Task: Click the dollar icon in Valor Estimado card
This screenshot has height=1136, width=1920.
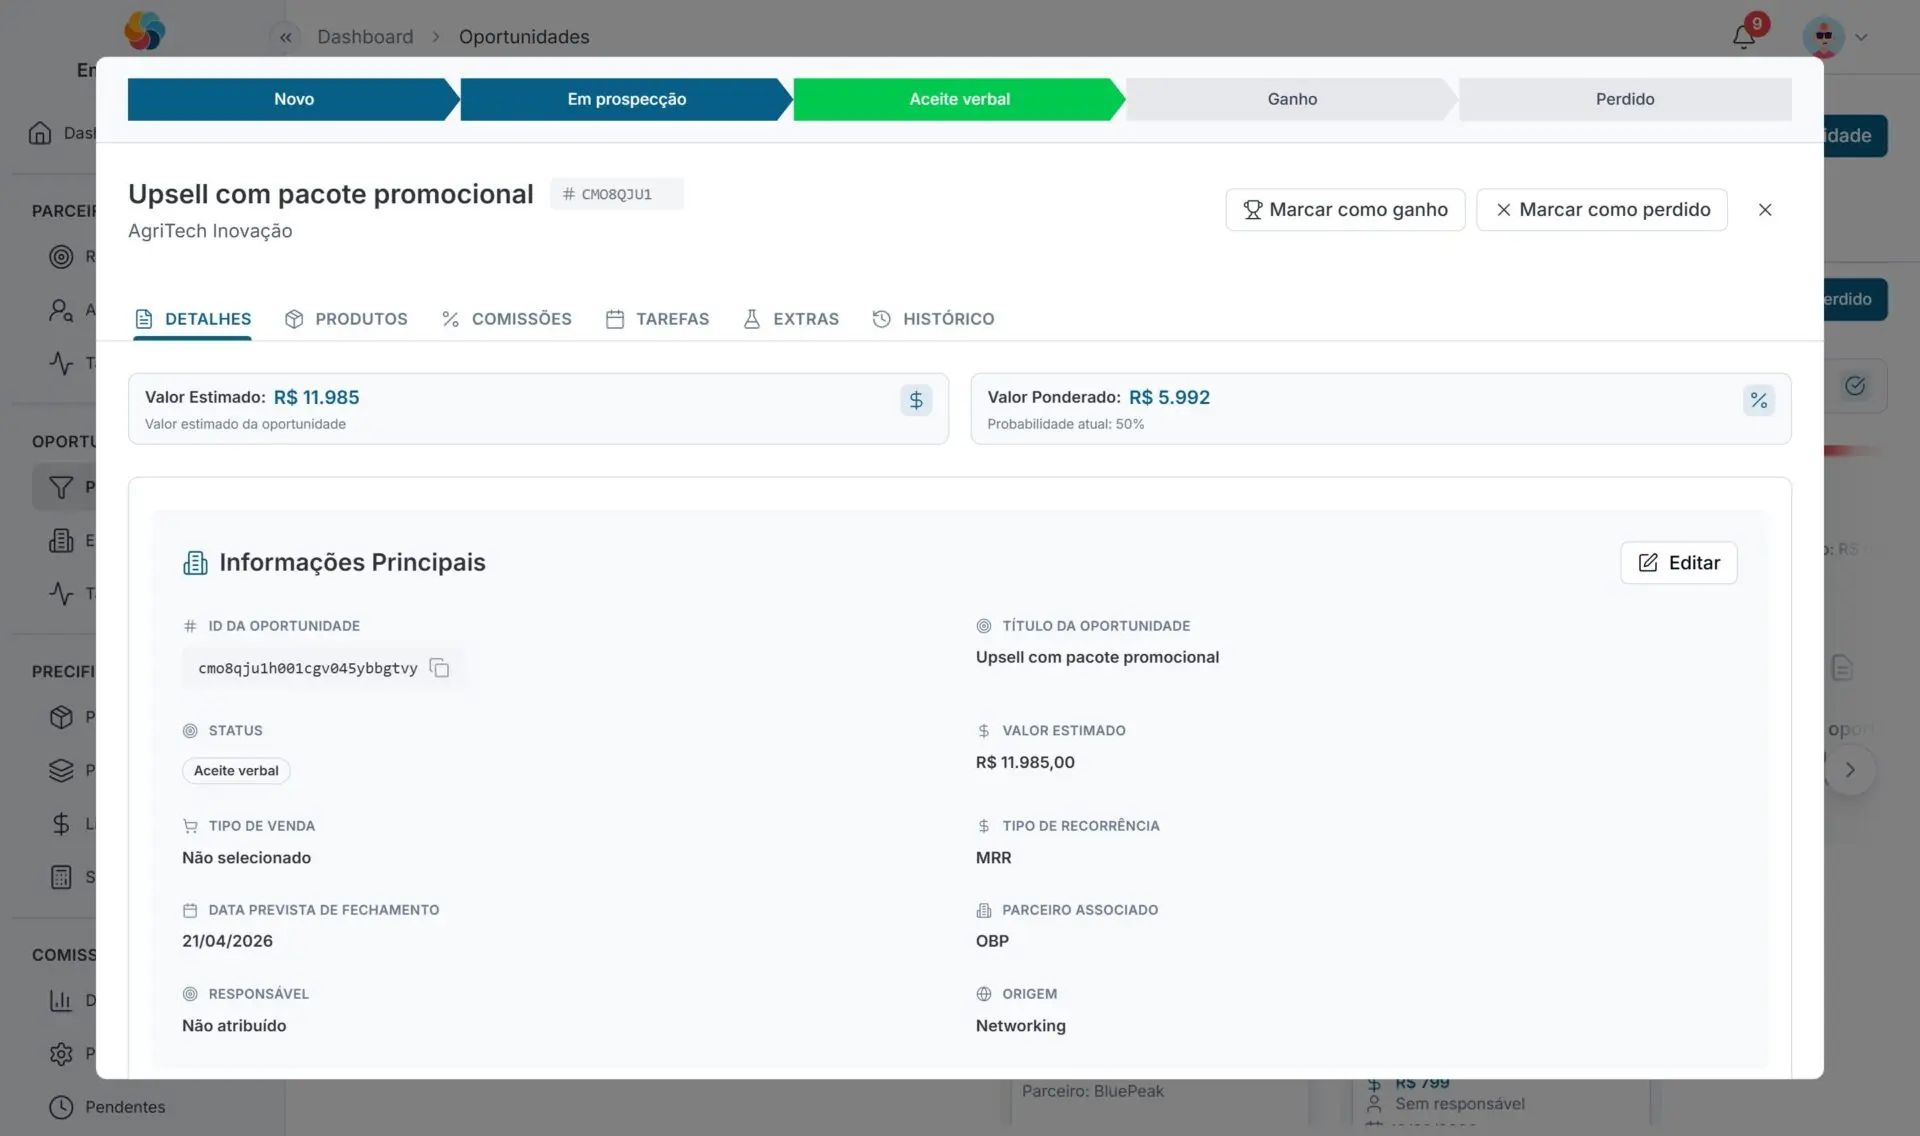Action: coord(915,400)
